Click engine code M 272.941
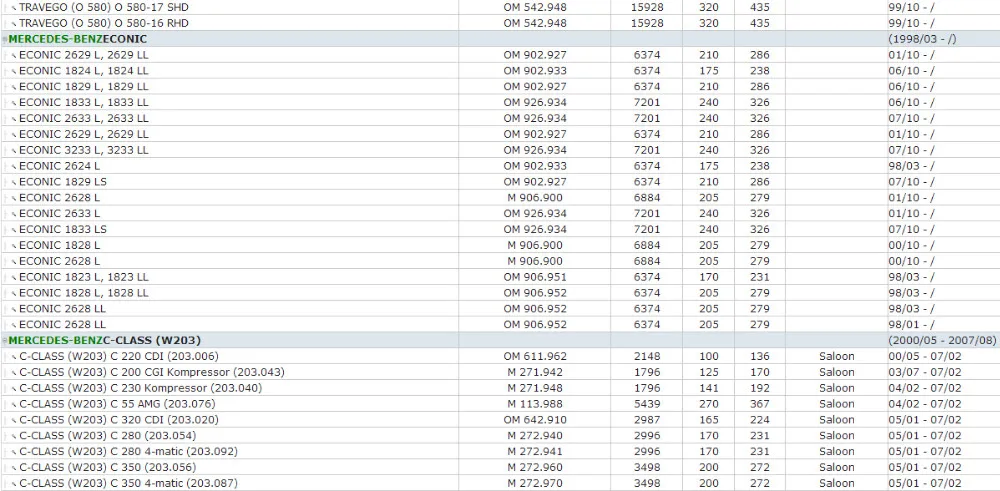This screenshot has height=491, width=1000. click(535, 451)
